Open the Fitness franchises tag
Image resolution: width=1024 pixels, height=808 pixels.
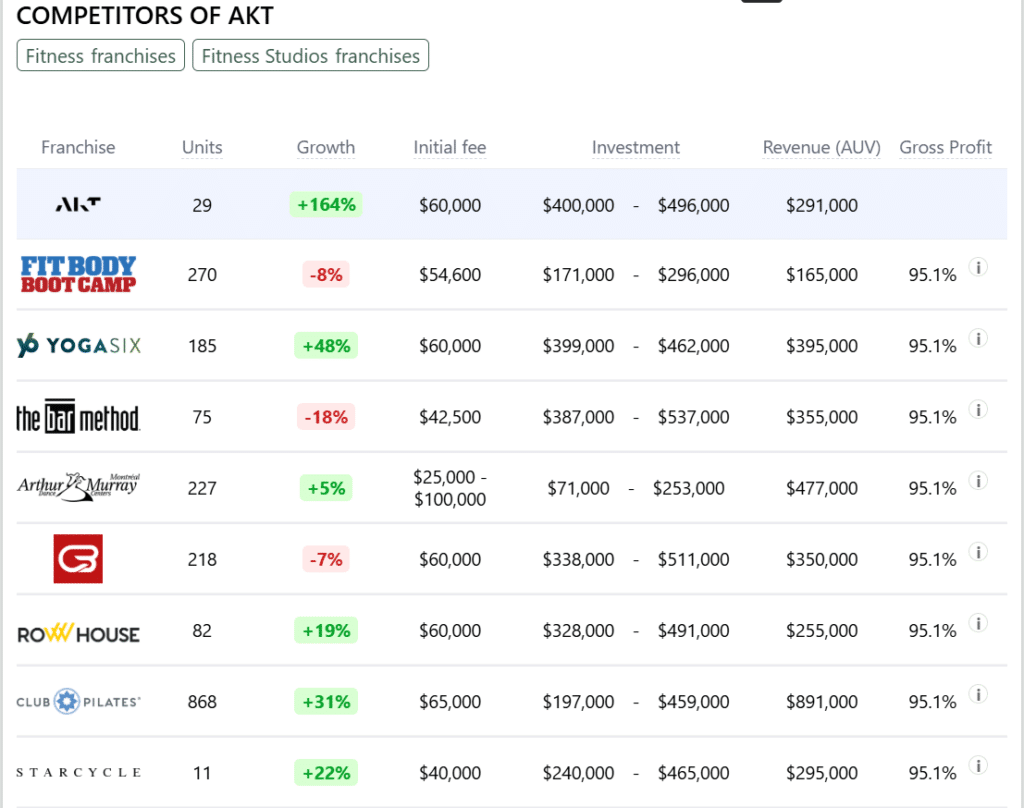pyautogui.click(x=101, y=56)
